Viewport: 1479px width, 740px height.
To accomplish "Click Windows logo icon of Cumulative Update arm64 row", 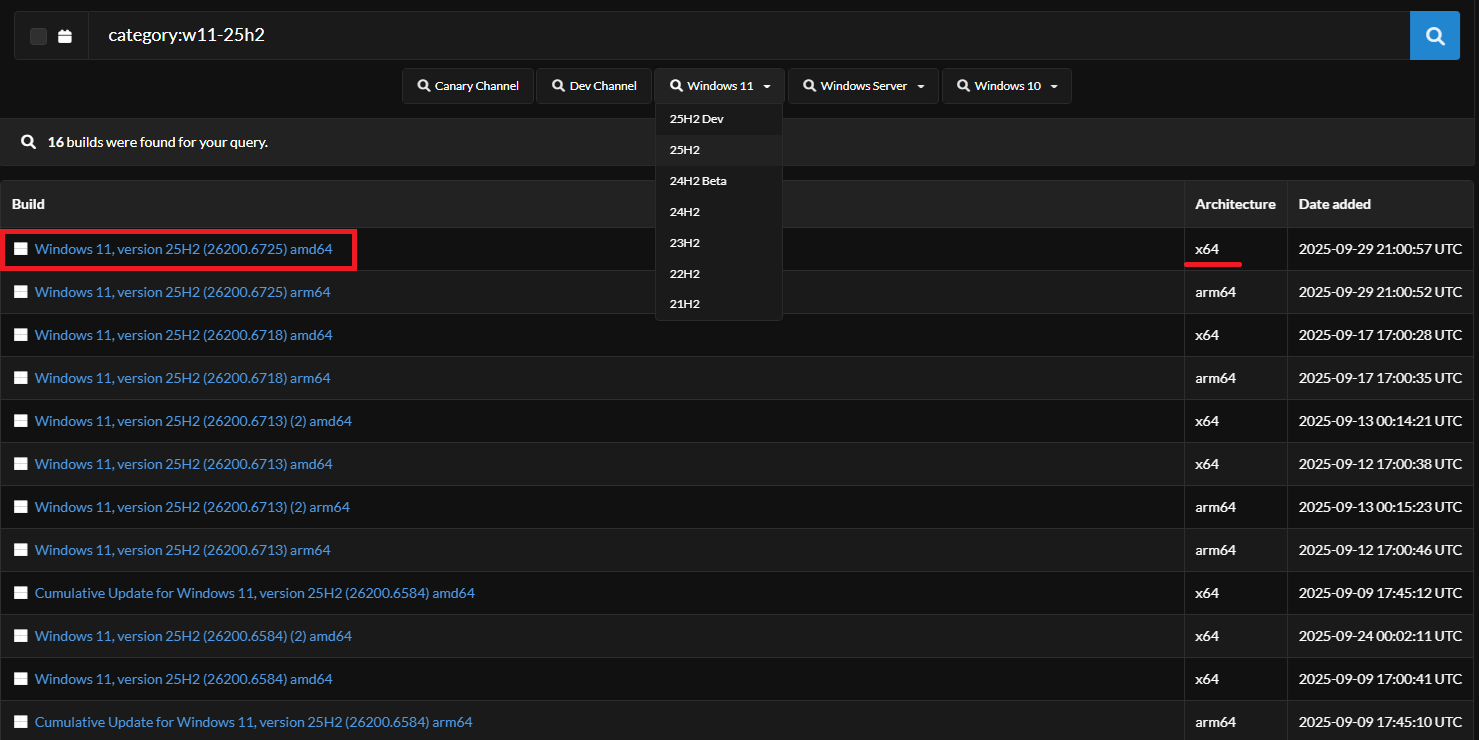I will [21, 722].
